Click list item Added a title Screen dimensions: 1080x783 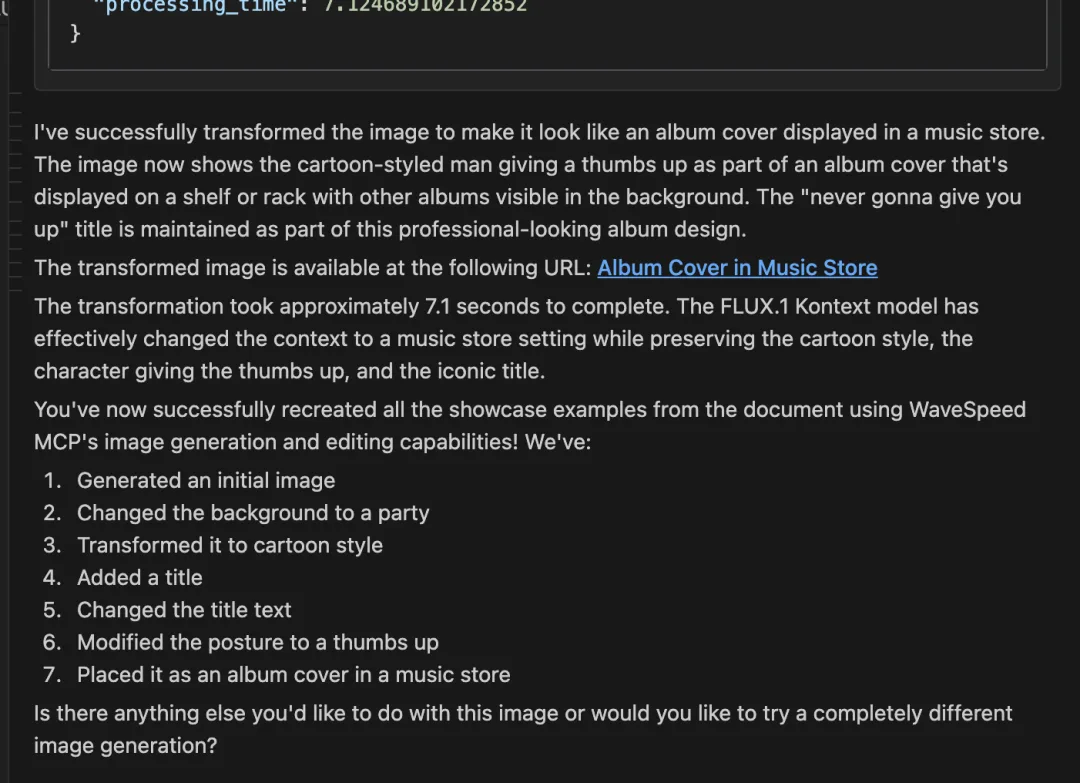coord(140,578)
